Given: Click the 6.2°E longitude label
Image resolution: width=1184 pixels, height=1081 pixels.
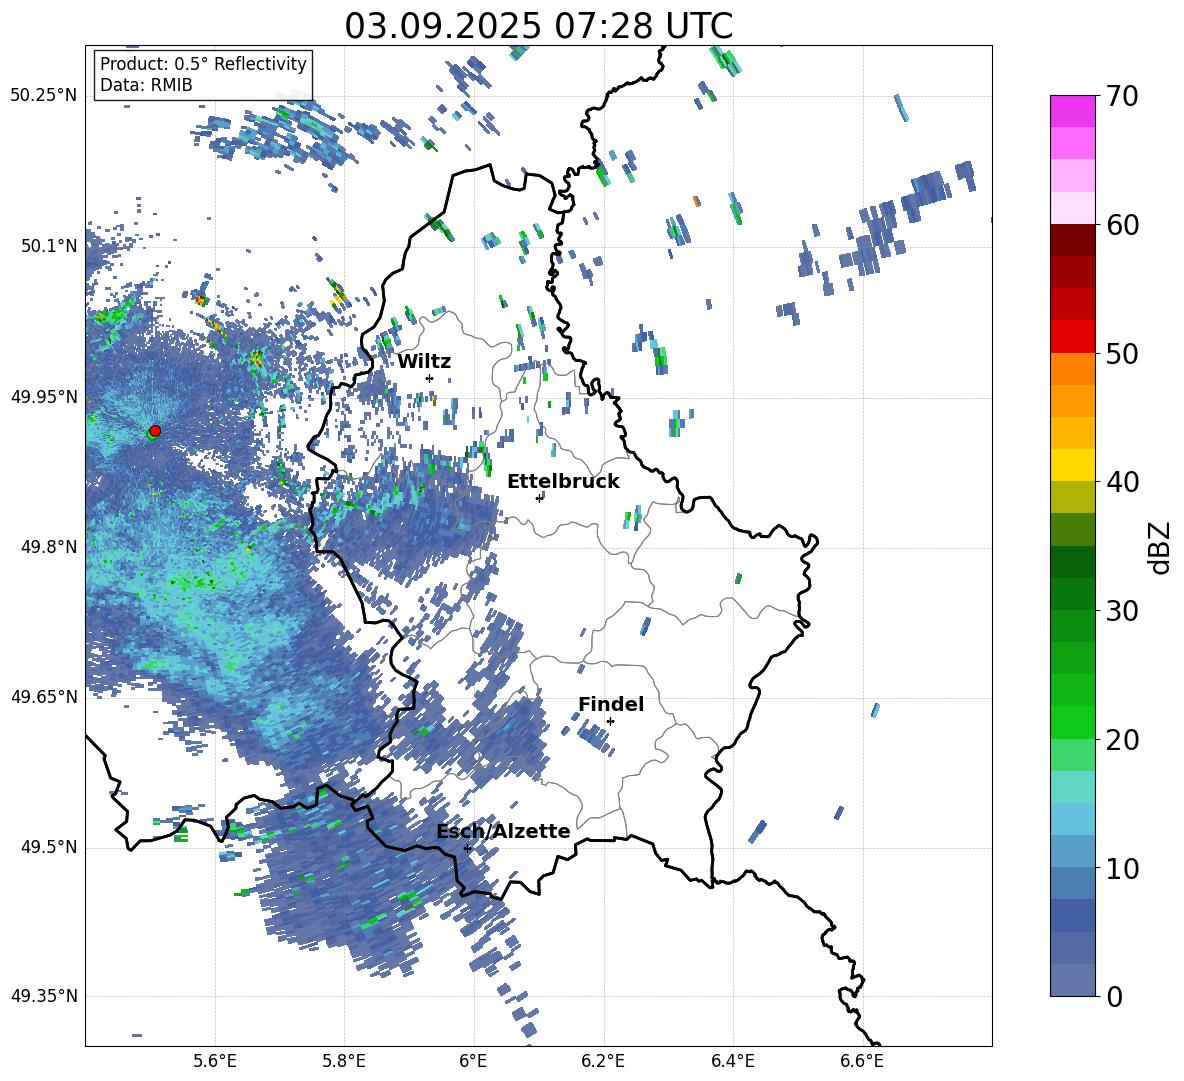Looking at the screenshot, I should point(603,1061).
